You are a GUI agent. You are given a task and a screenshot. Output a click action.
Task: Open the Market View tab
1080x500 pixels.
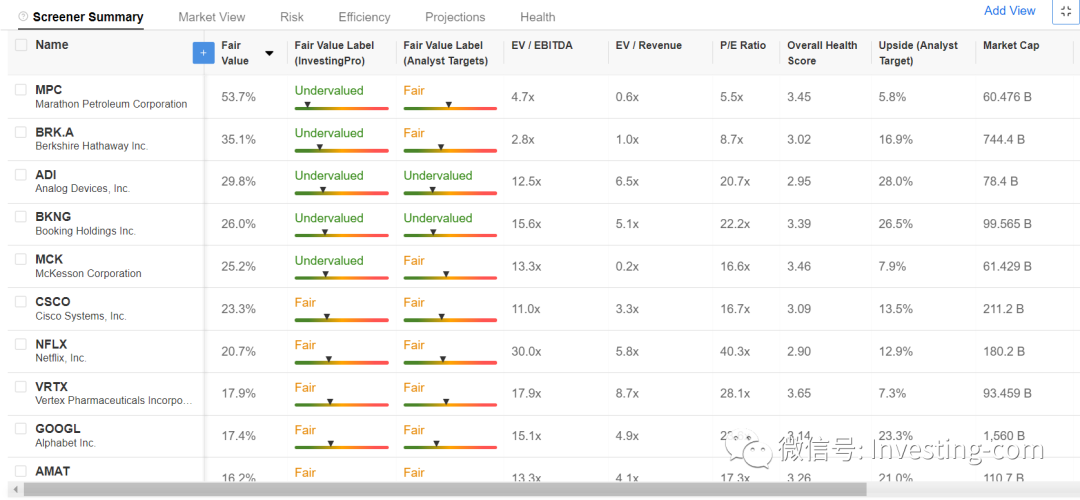click(211, 17)
